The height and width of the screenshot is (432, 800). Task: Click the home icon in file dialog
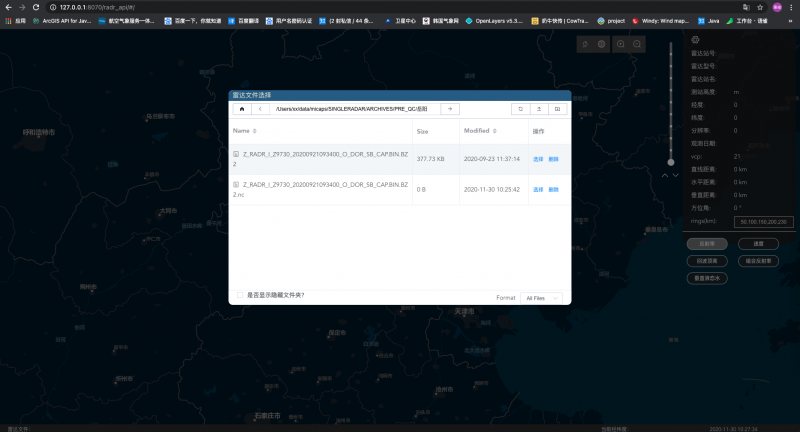click(242, 109)
